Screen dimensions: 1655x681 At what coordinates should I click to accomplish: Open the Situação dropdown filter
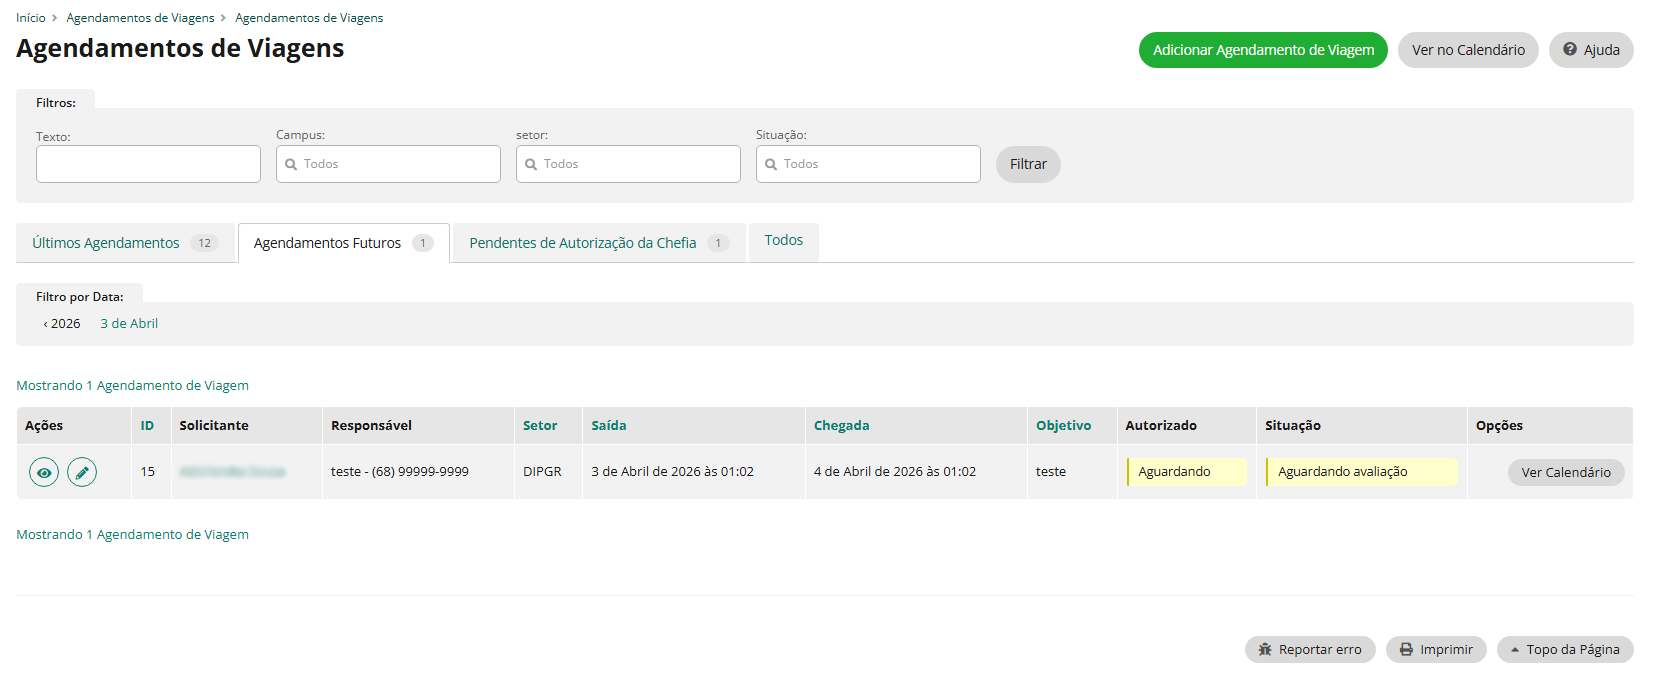tap(868, 164)
